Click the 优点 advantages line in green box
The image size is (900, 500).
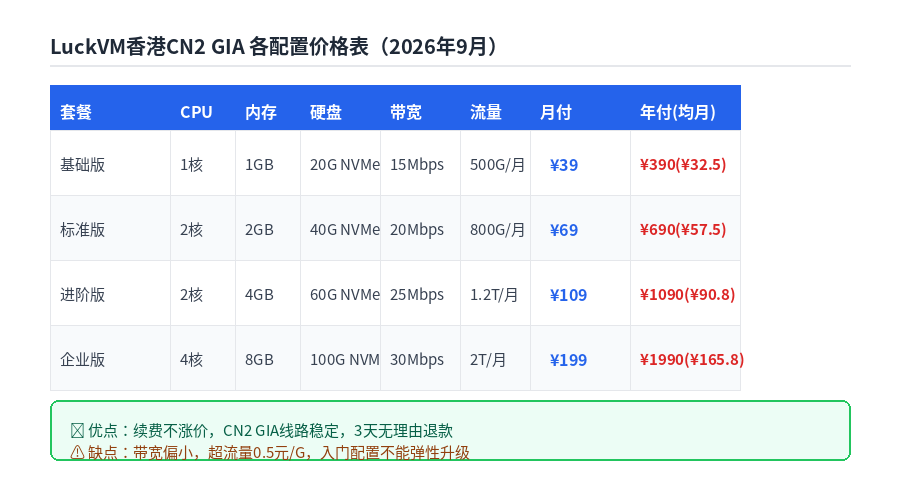262,431
